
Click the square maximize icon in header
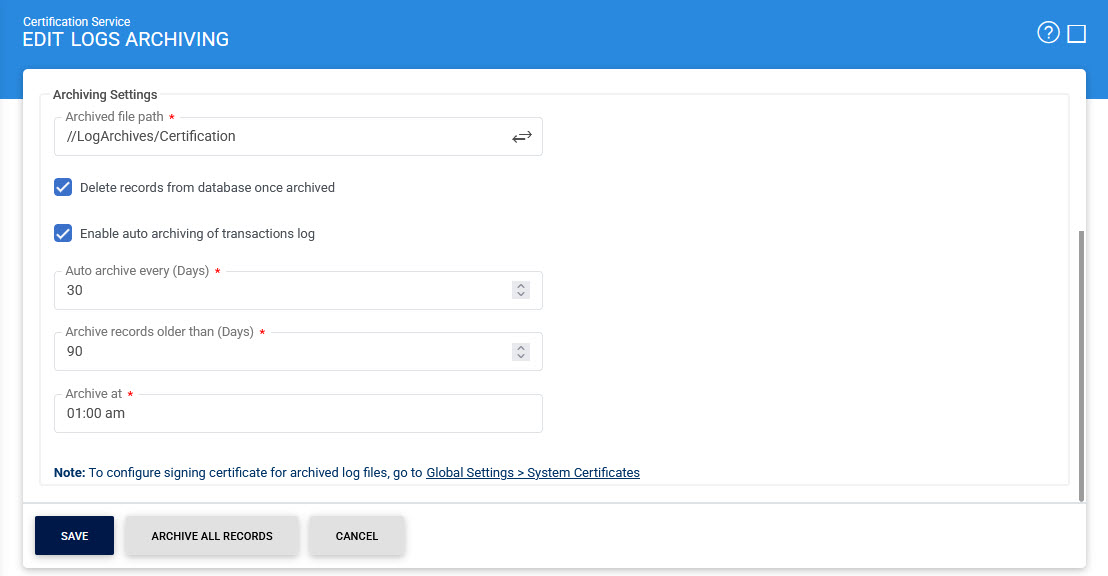(x=1077, y=34)
